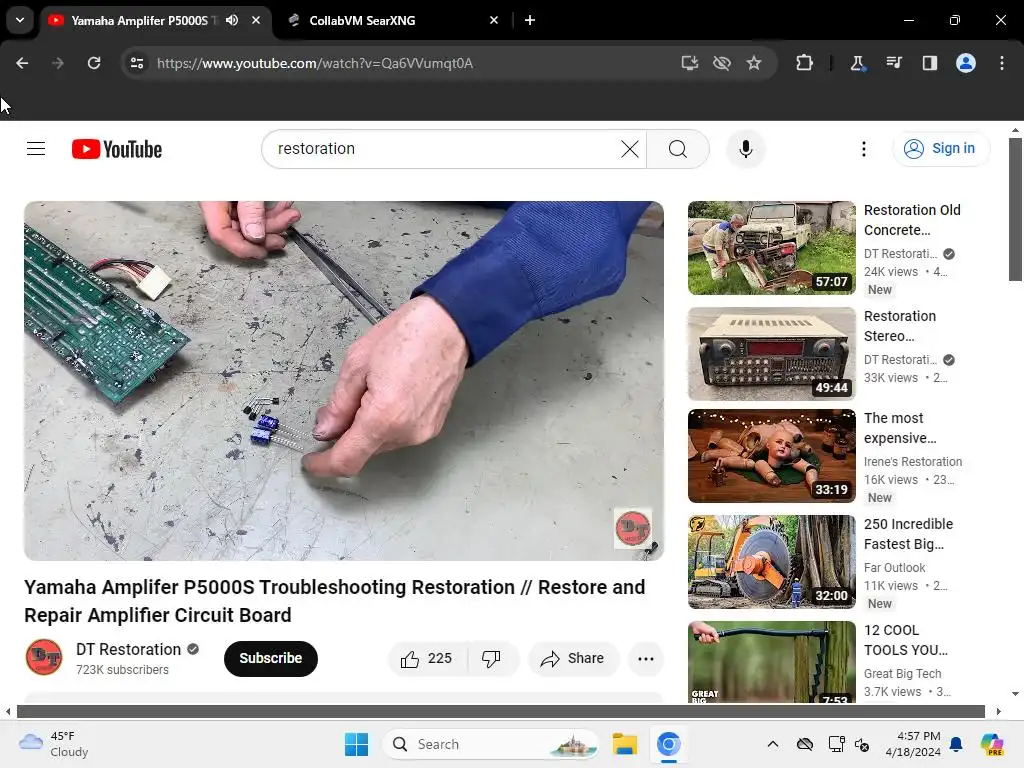Click the DT channel watermark on video
The image size is (1024, 768).
[633, 527]
